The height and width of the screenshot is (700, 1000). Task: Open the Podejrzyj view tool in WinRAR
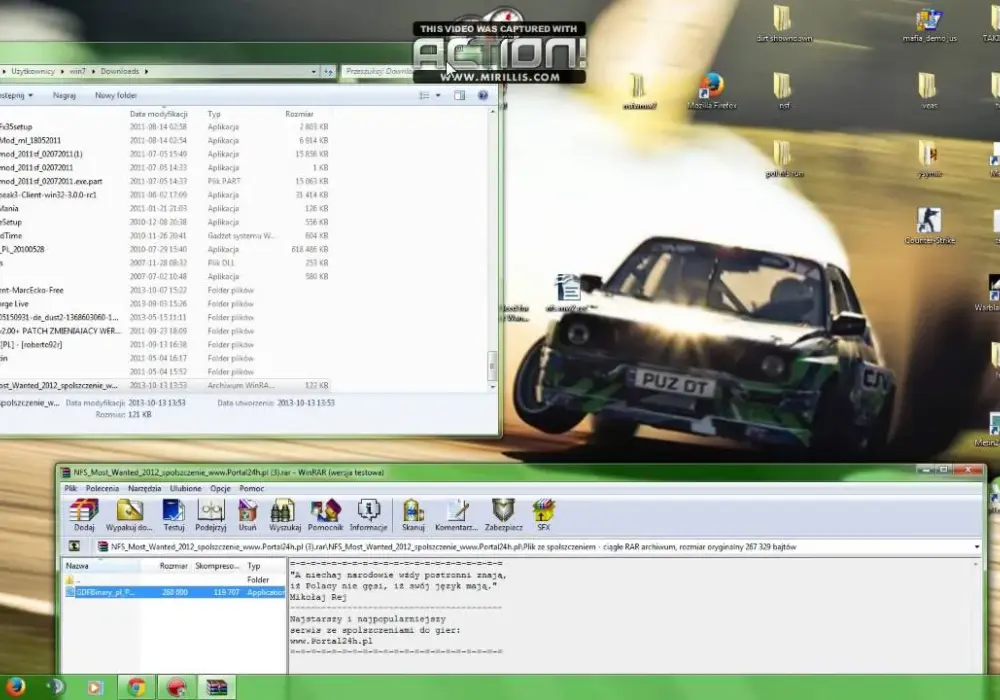[x=210, y=515]
